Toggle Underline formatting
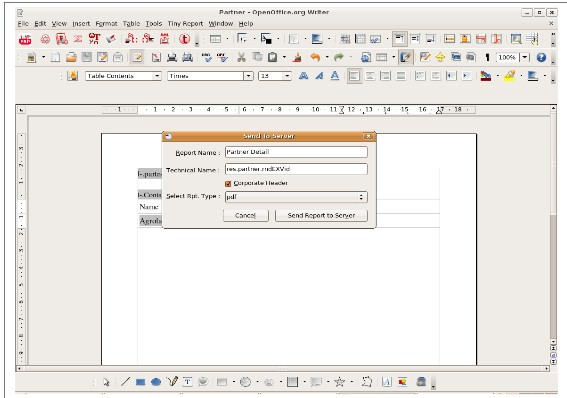567x398 pixels. 335,76
